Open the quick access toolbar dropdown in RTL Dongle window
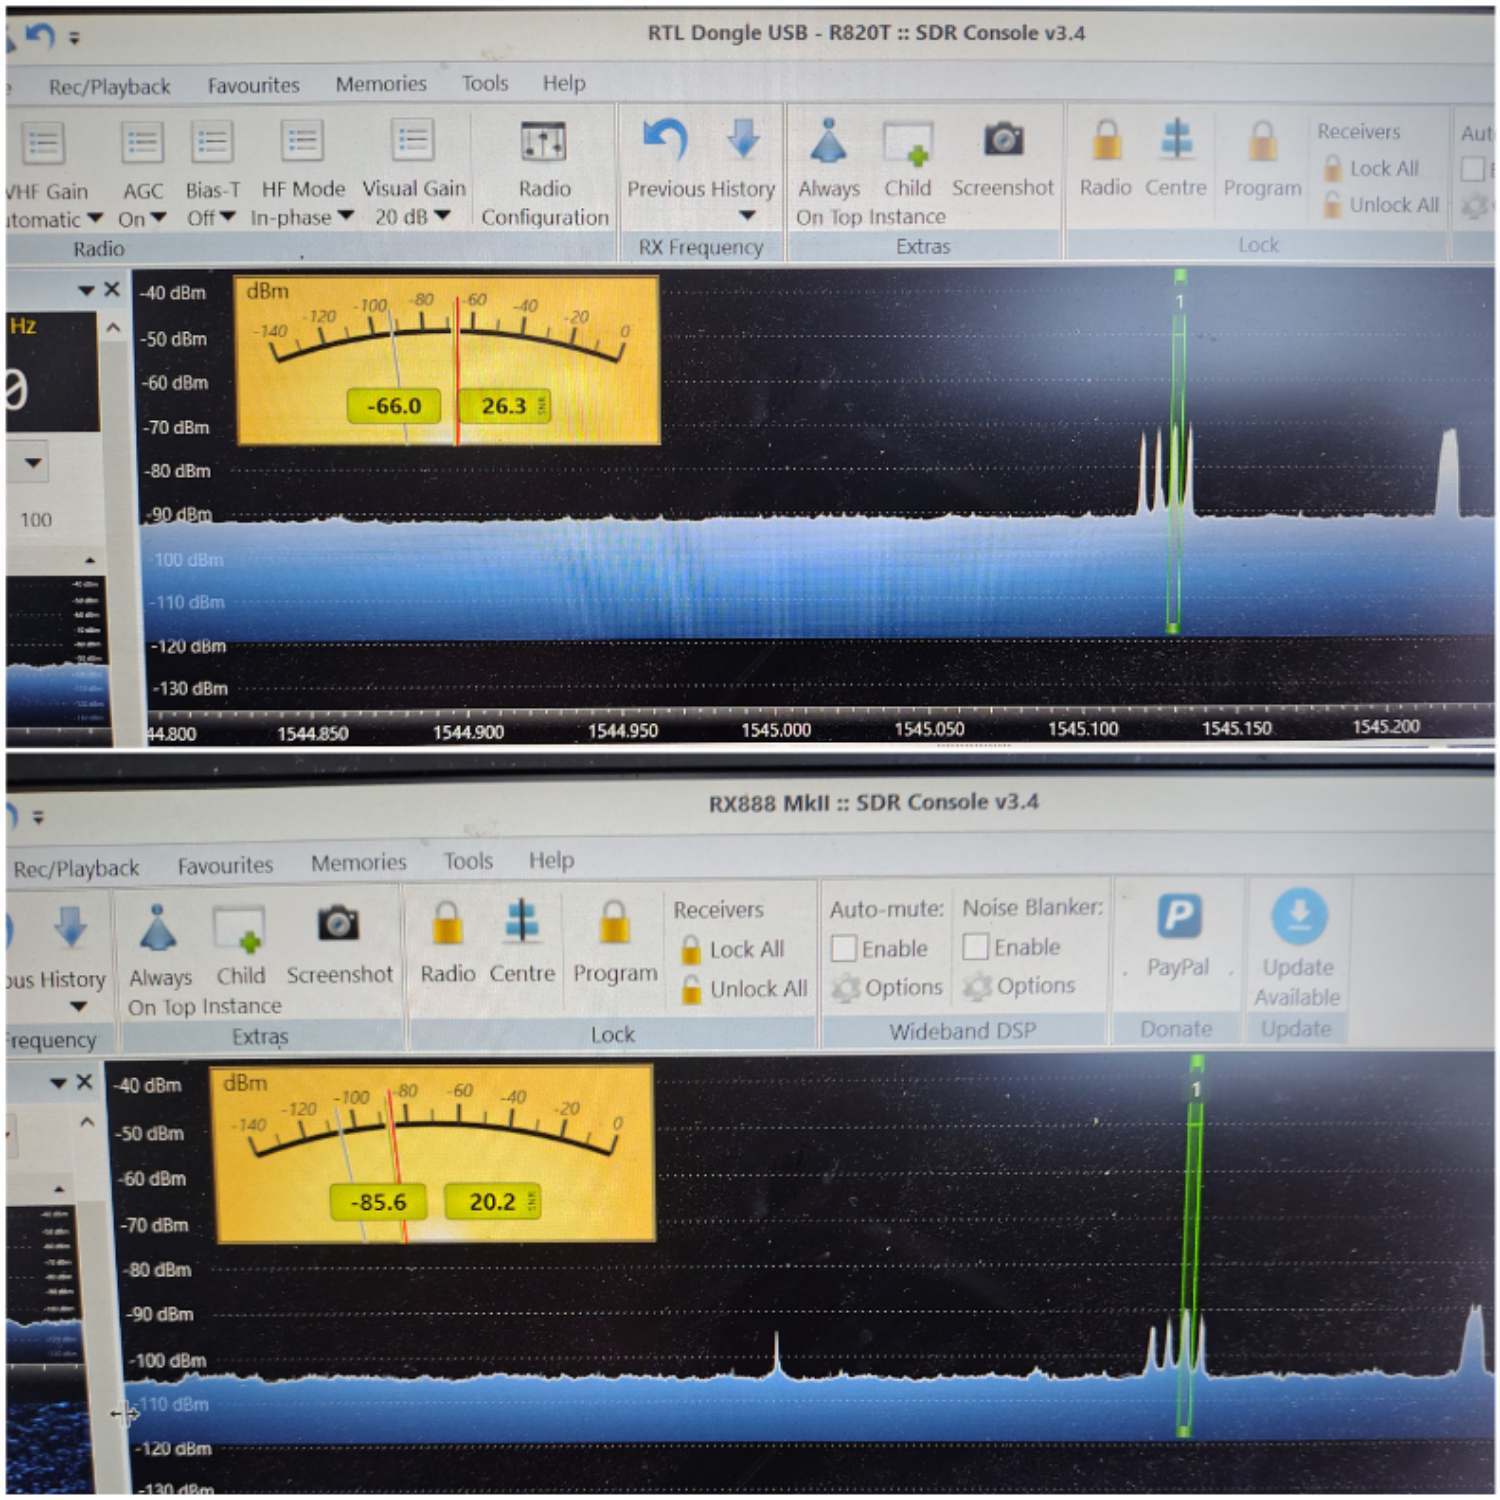The width and height of the screenshot is (1500, 1500). coord(73,39)
